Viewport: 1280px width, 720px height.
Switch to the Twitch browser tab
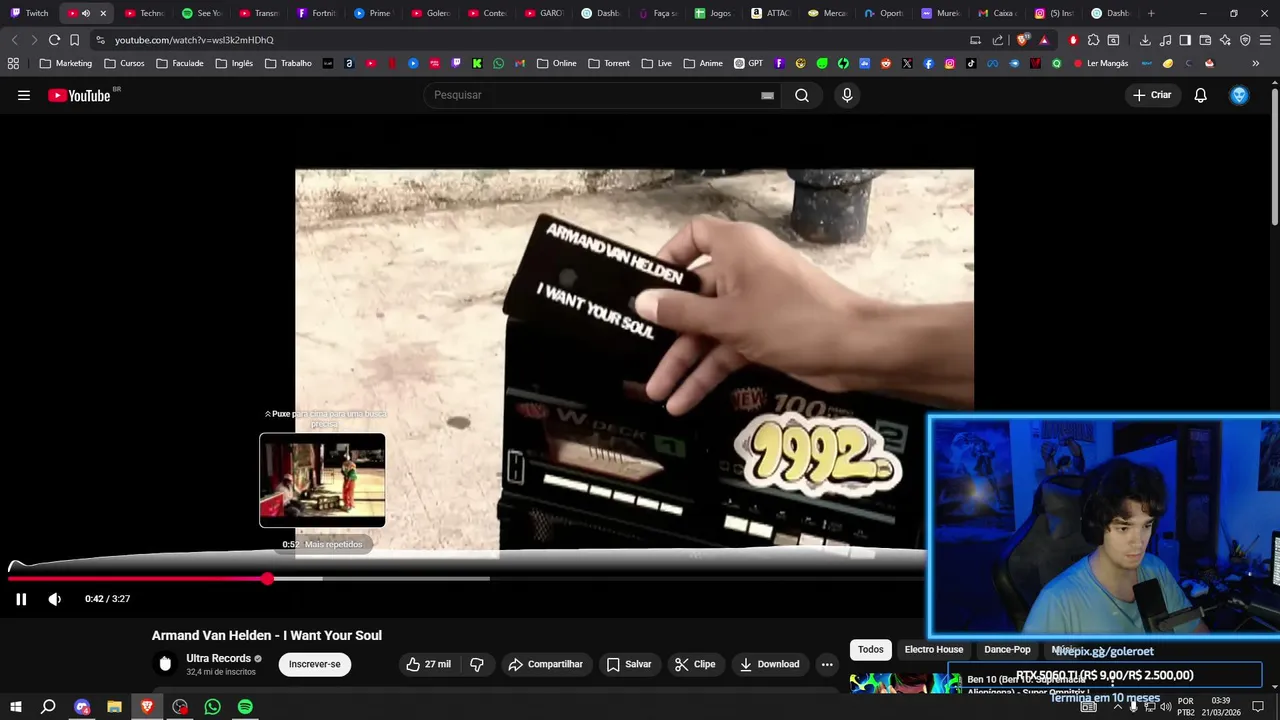[29, 13]
